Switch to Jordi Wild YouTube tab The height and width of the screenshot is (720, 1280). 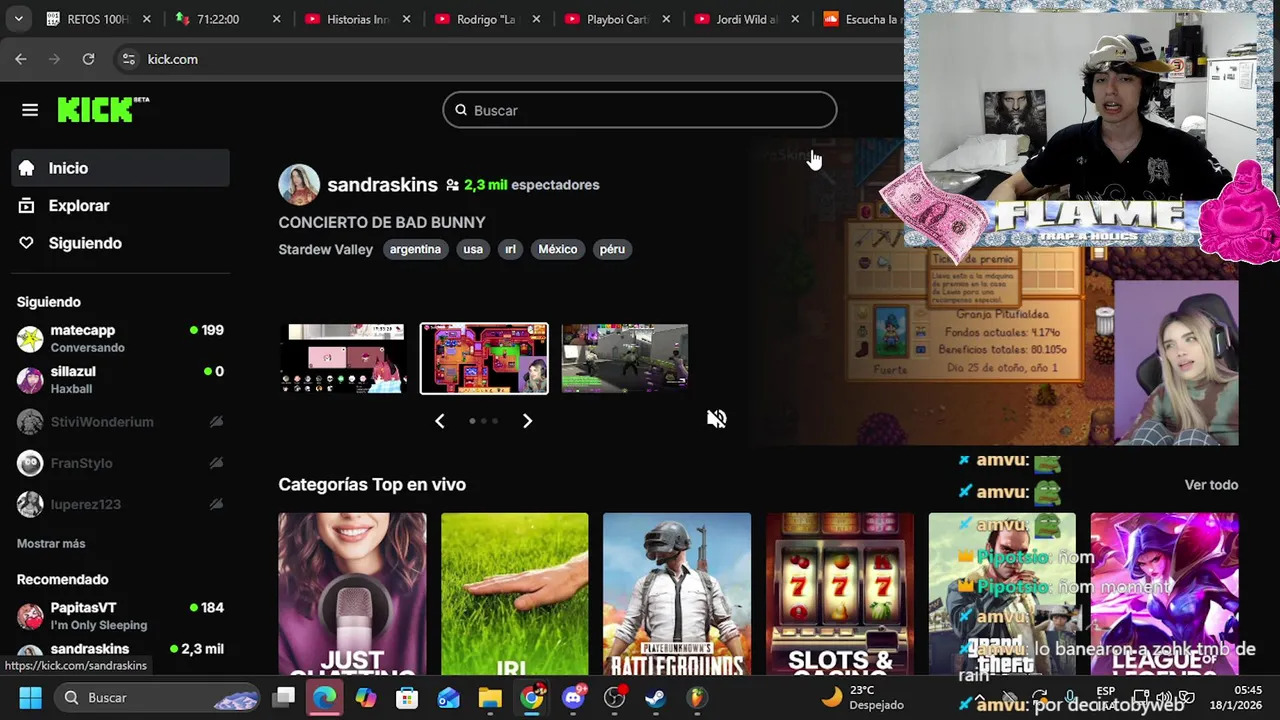pyautogui.click(x=747, y=19)
